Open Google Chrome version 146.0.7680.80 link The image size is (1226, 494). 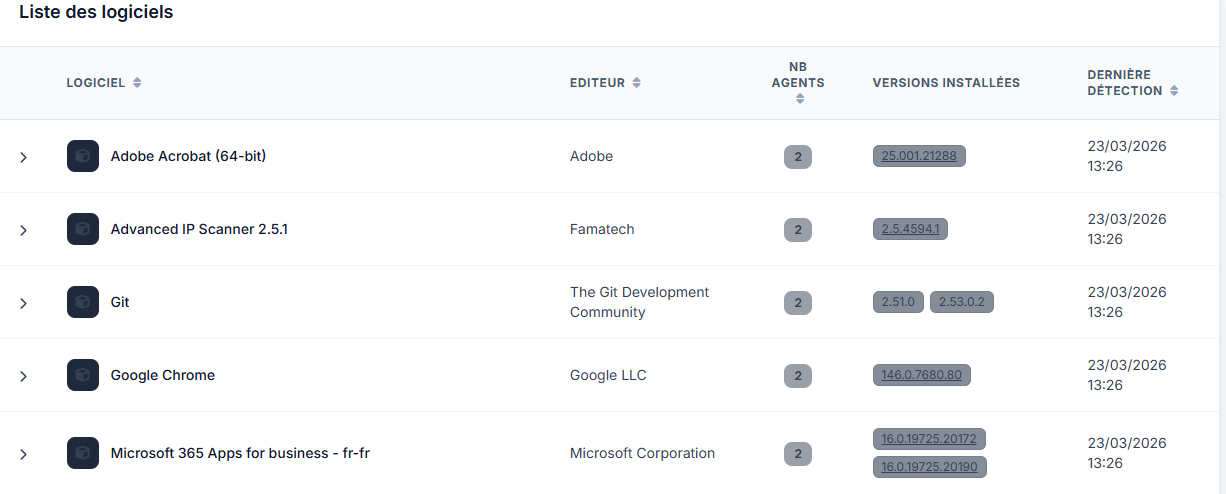921,375
